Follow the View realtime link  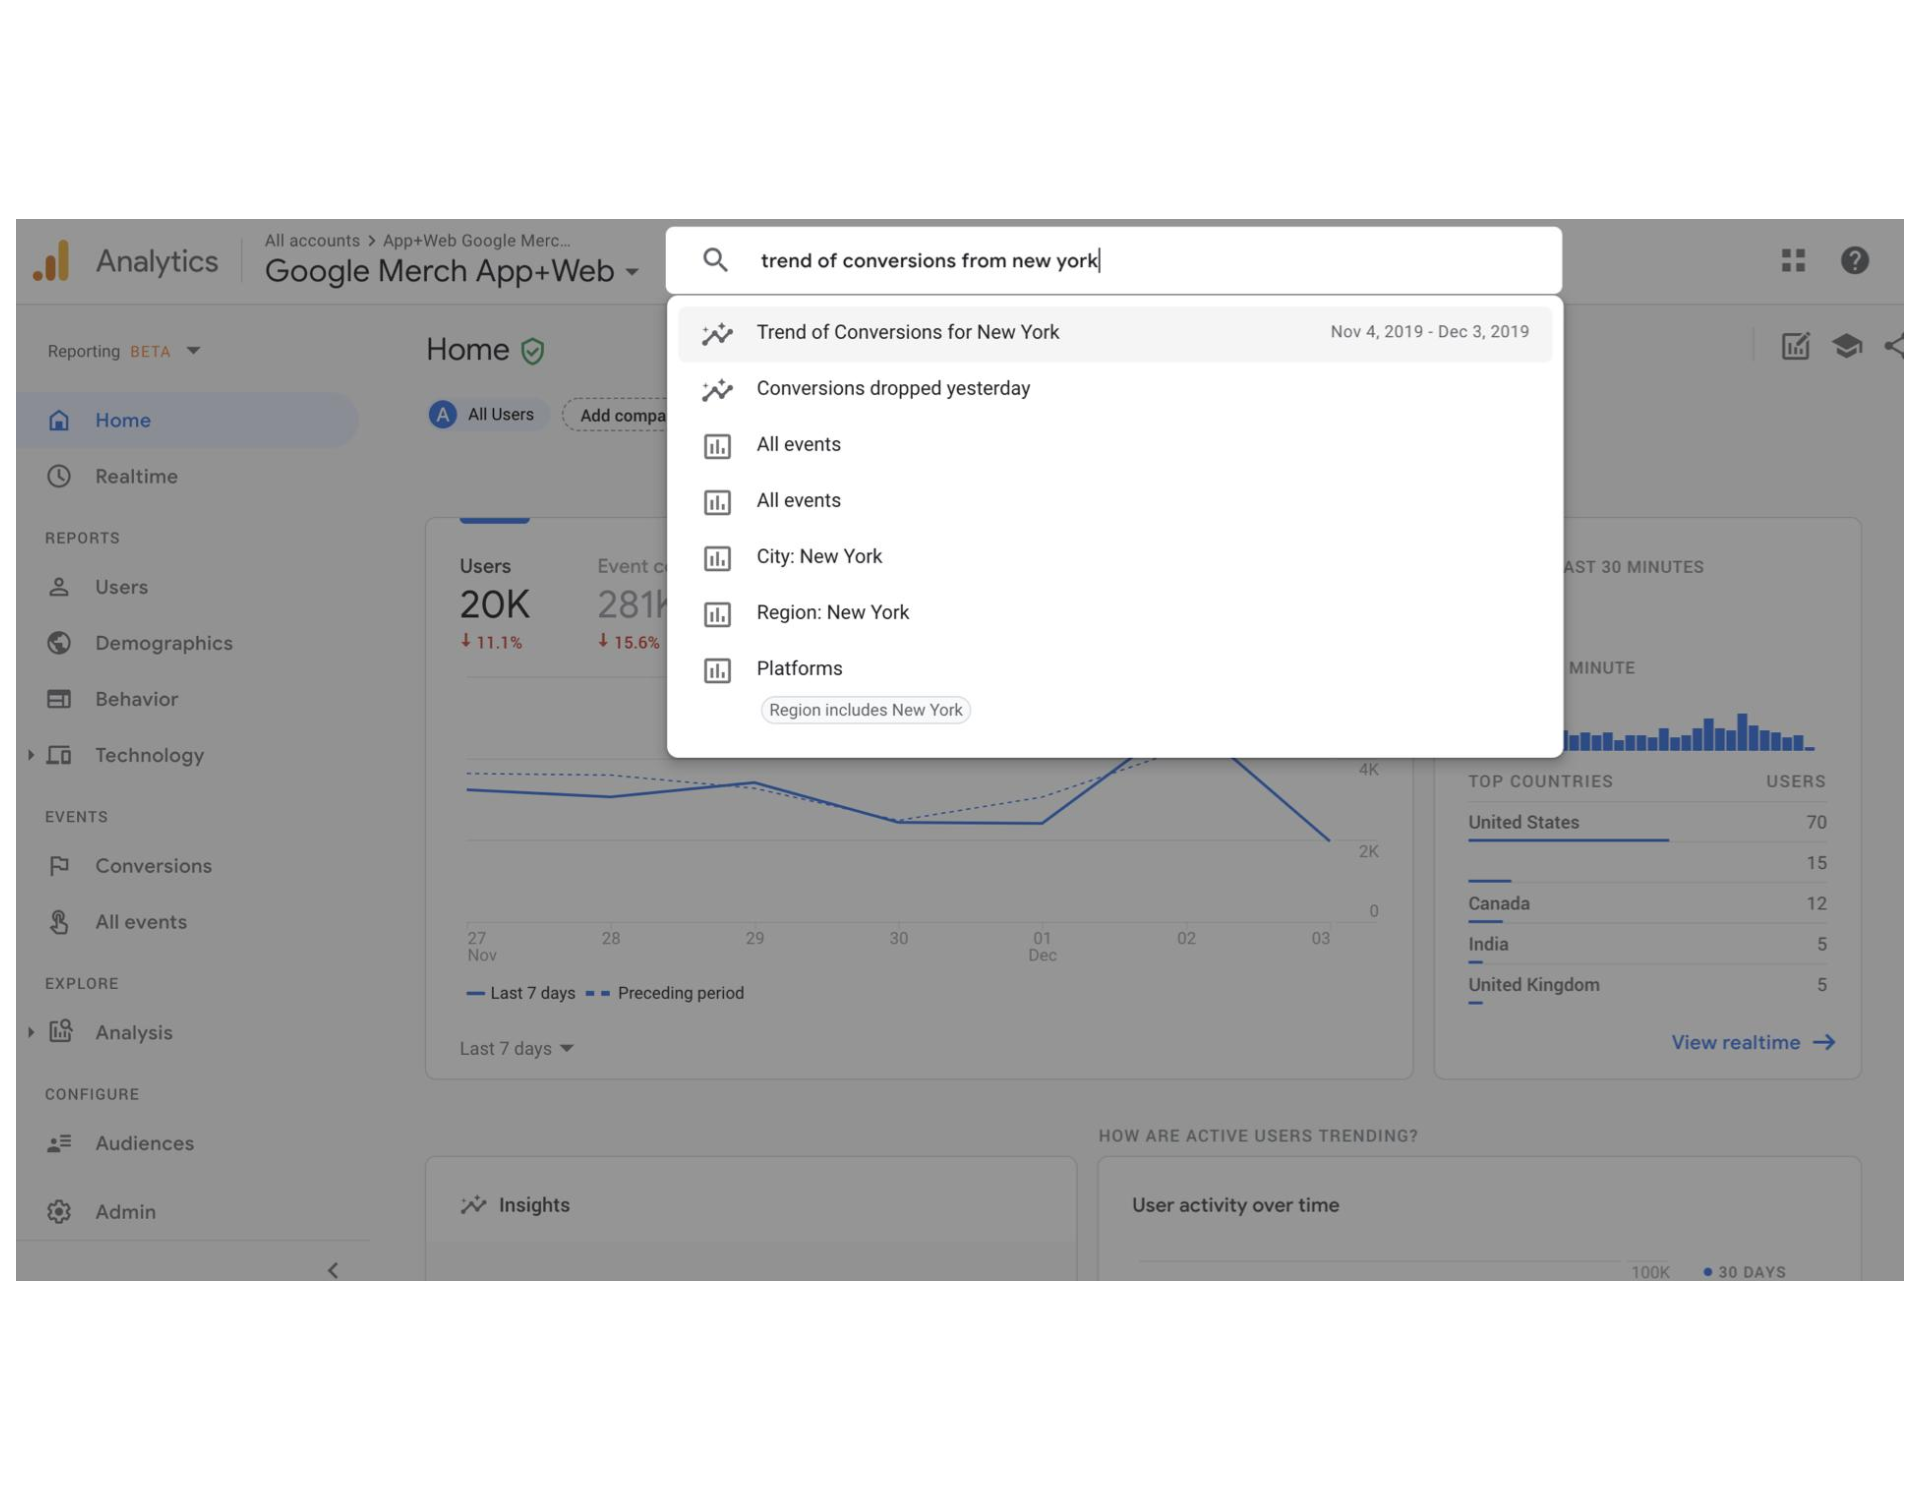coord(1752,1042)
